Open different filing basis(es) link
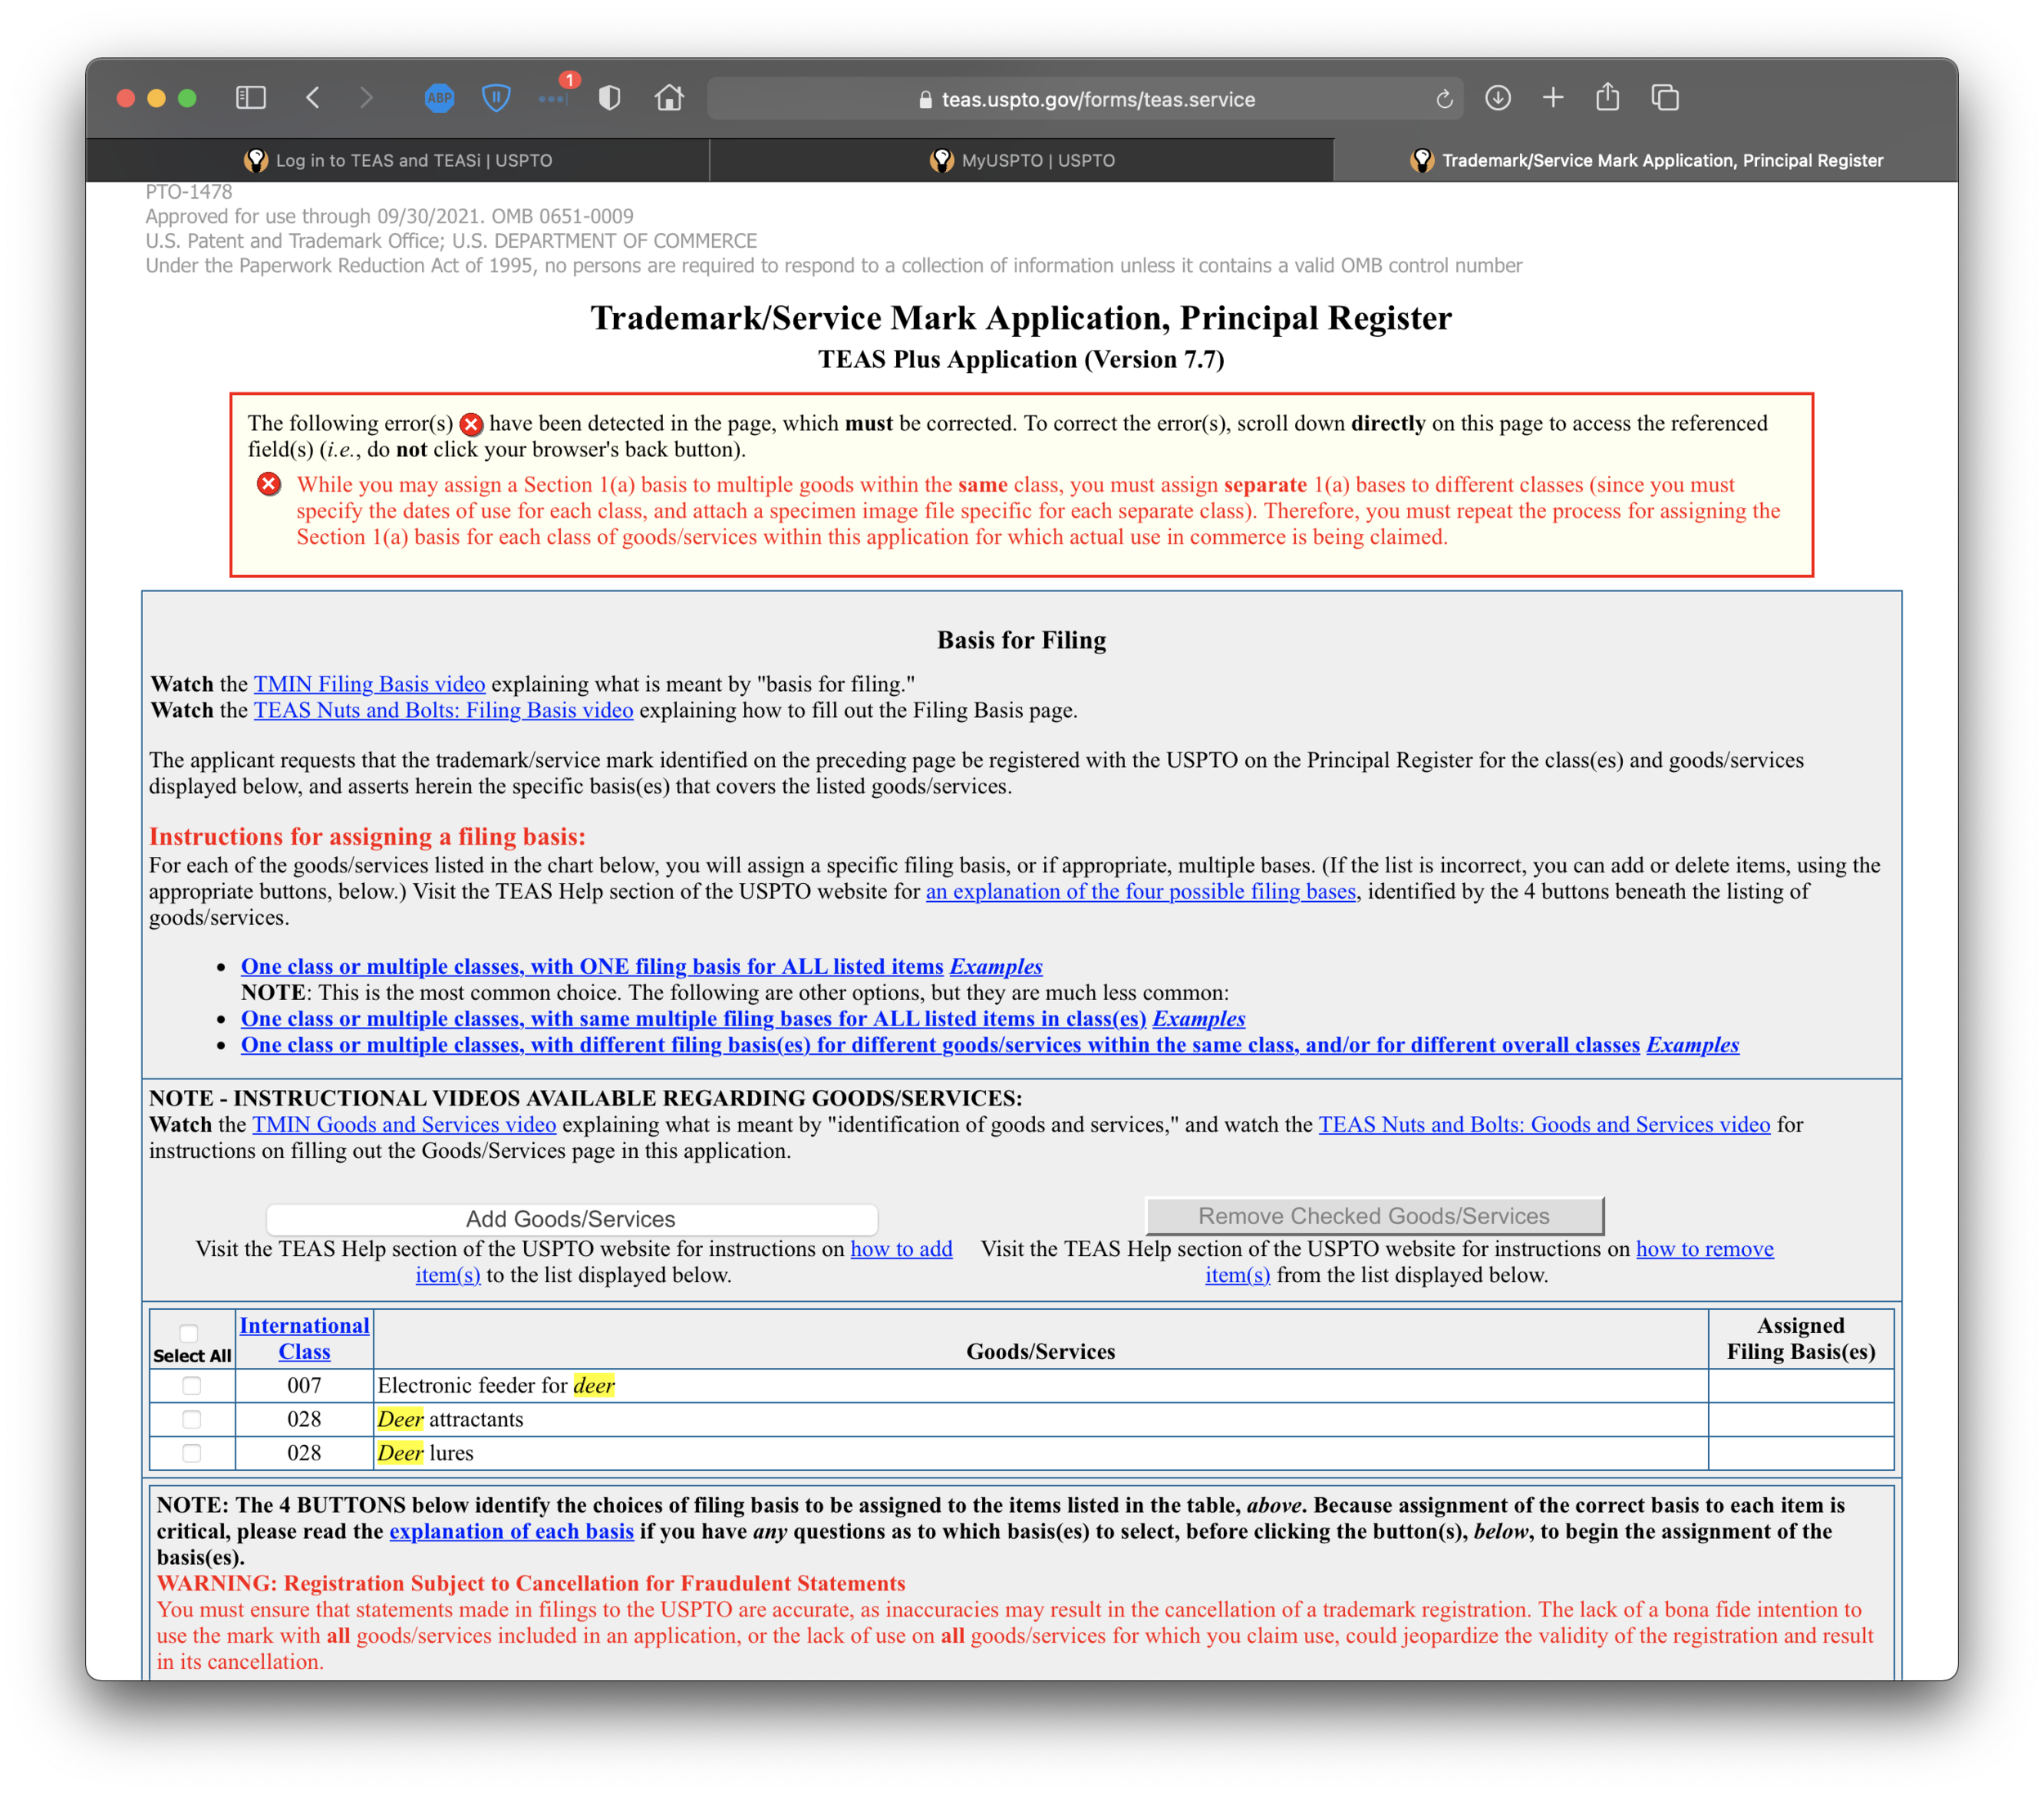 940,1045
